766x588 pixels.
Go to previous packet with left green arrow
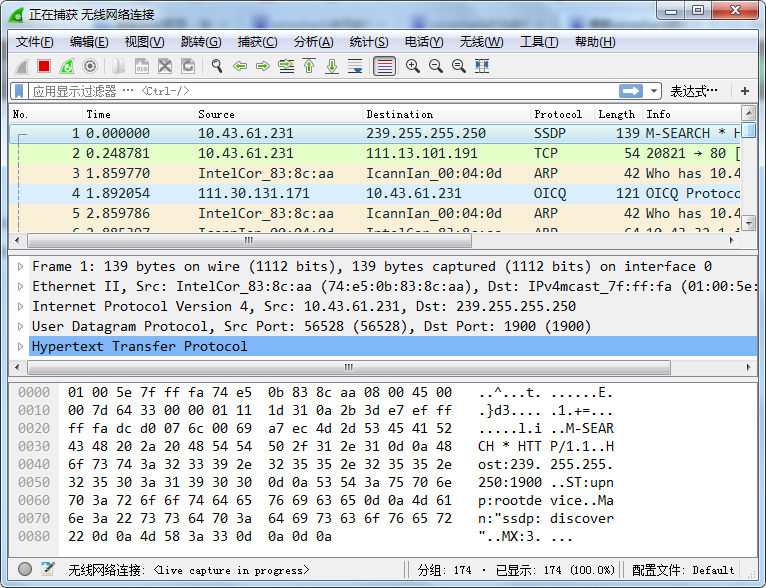(240, 66)
